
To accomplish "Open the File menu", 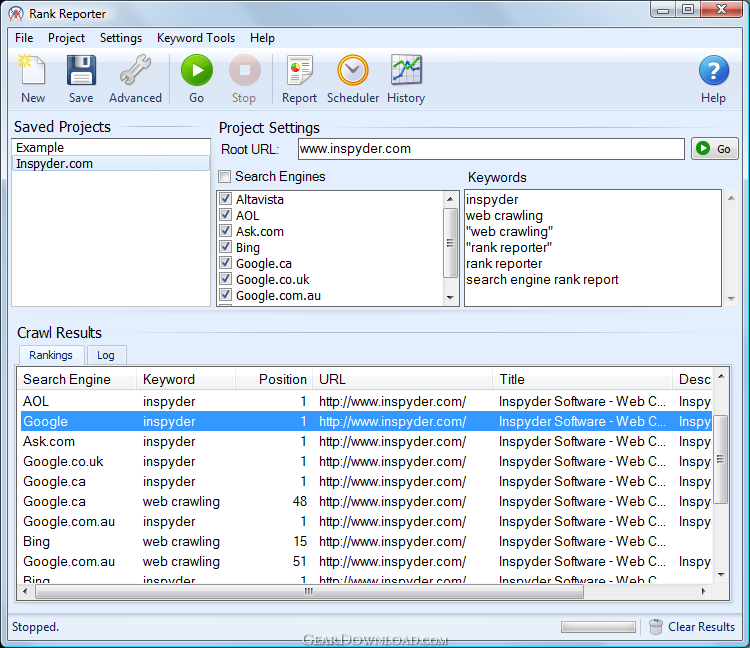I will (24, 38).
